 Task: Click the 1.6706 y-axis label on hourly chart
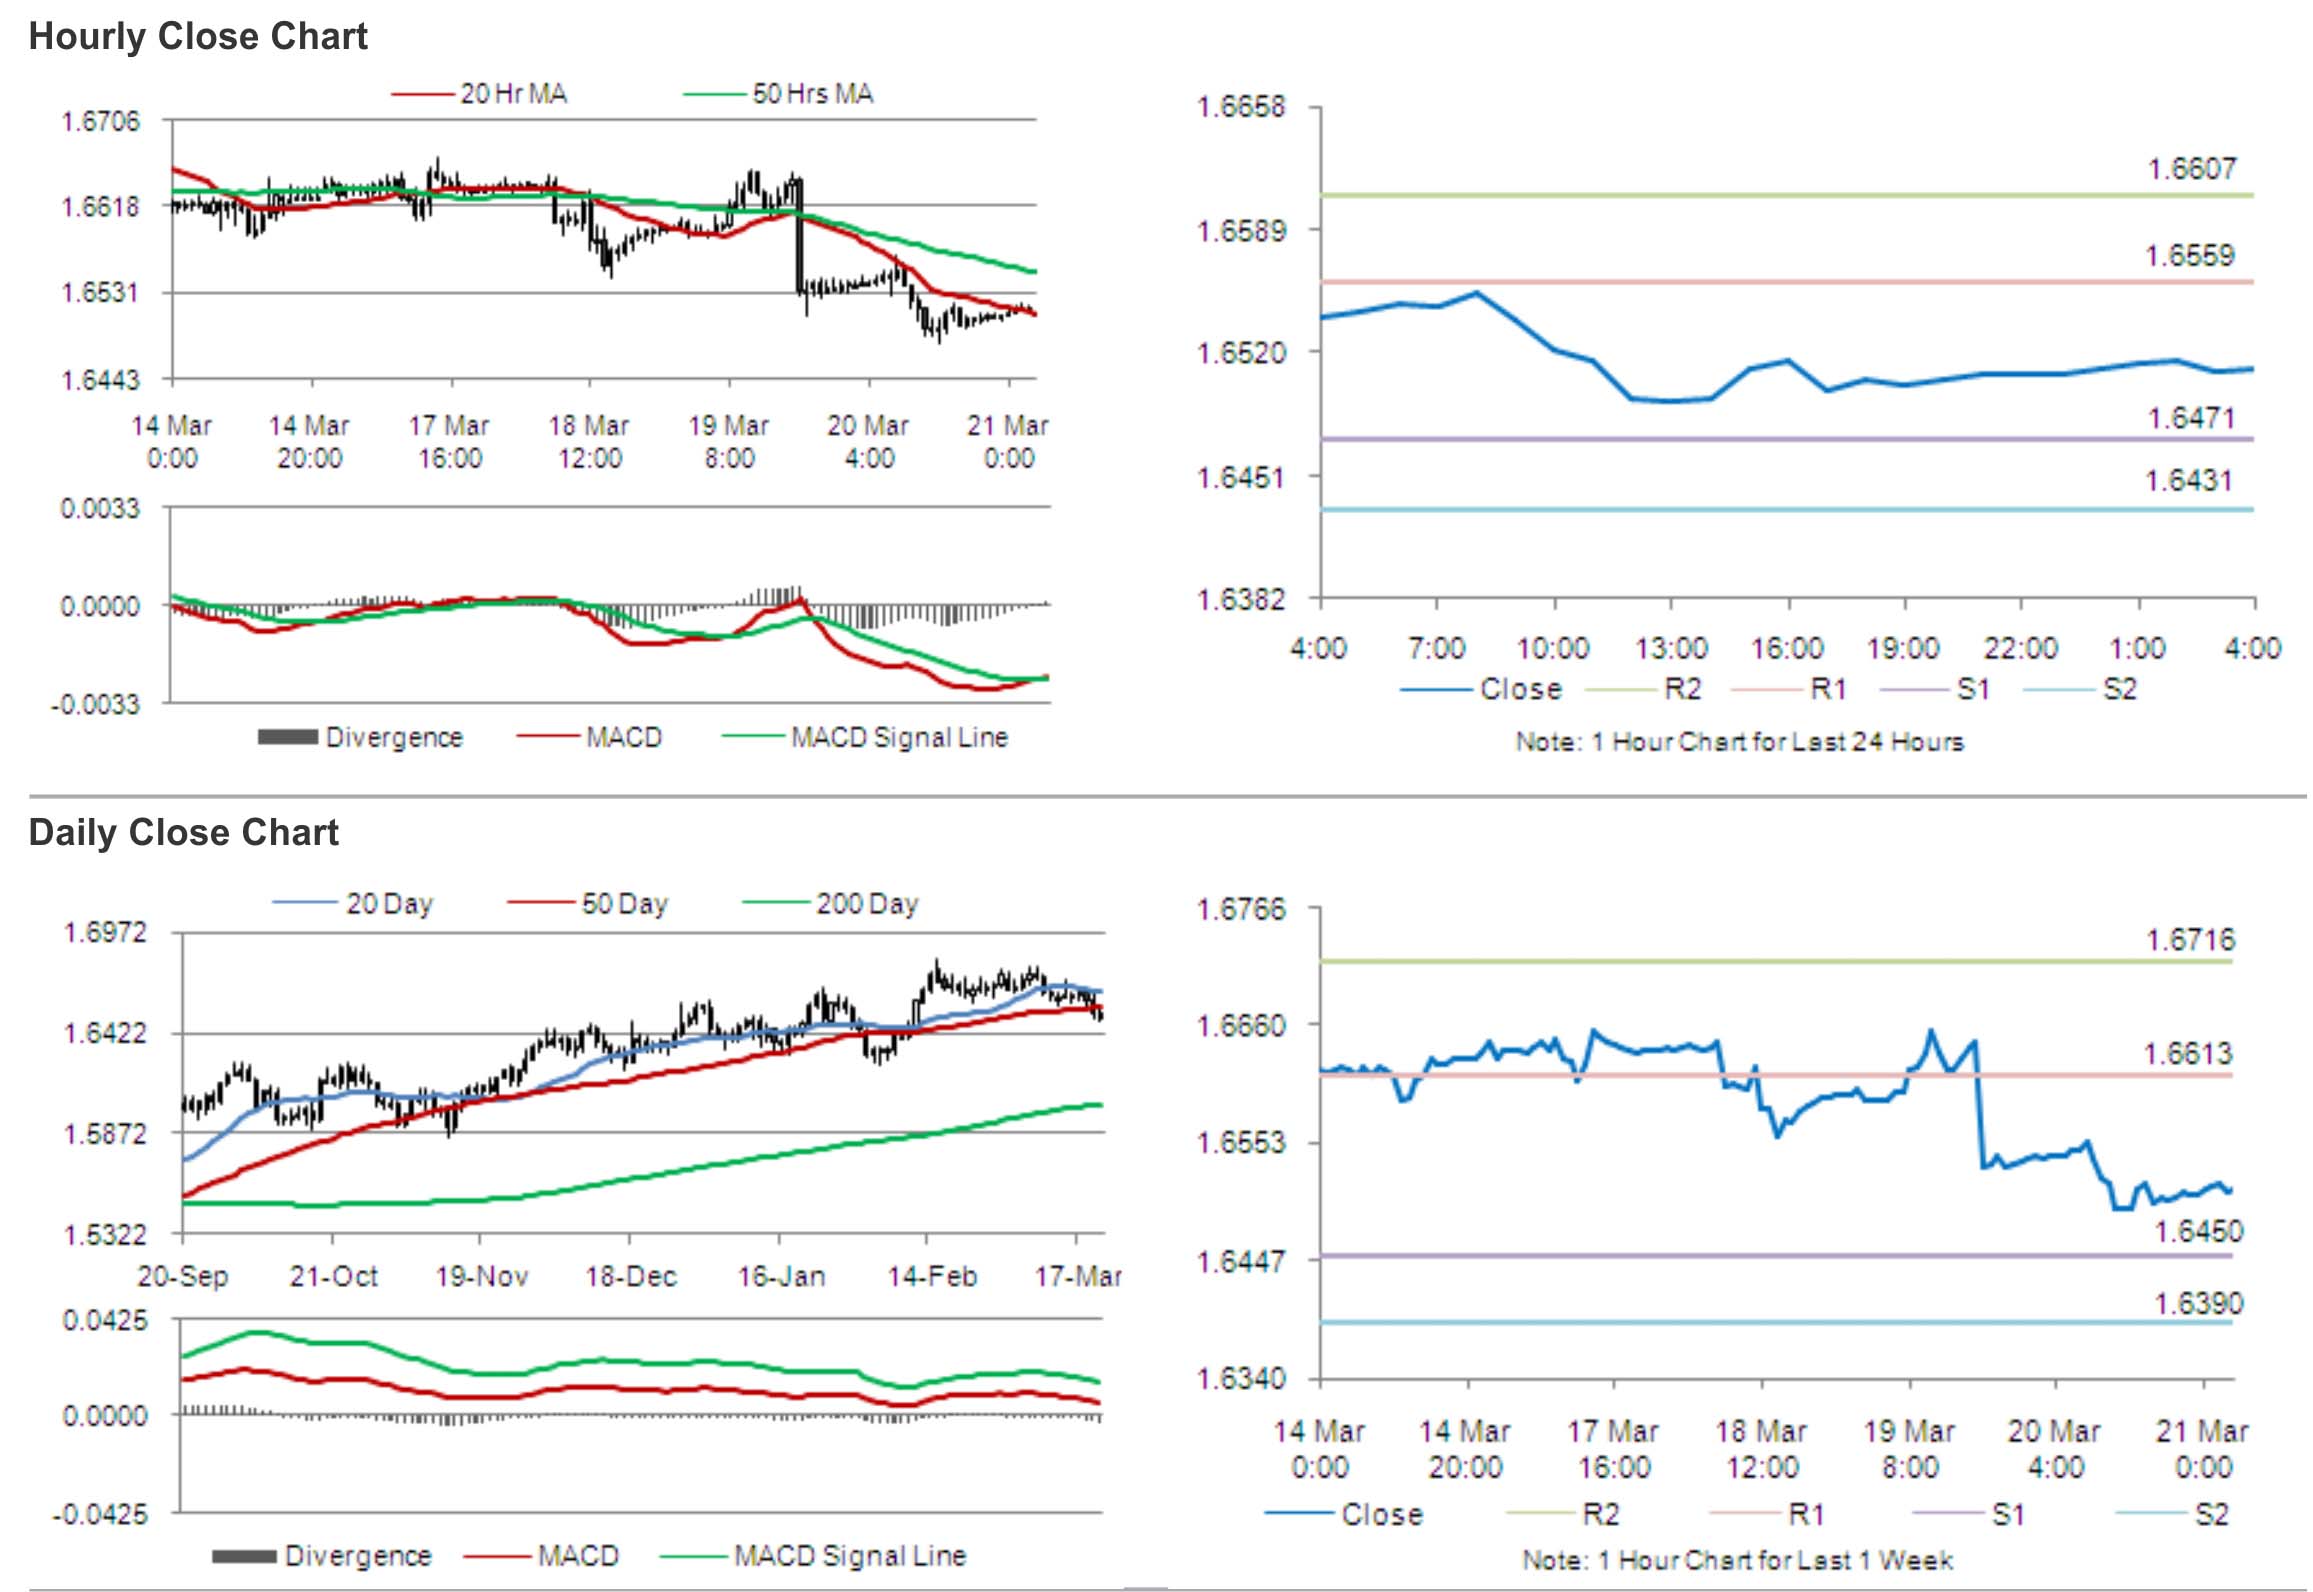(101, 122)
